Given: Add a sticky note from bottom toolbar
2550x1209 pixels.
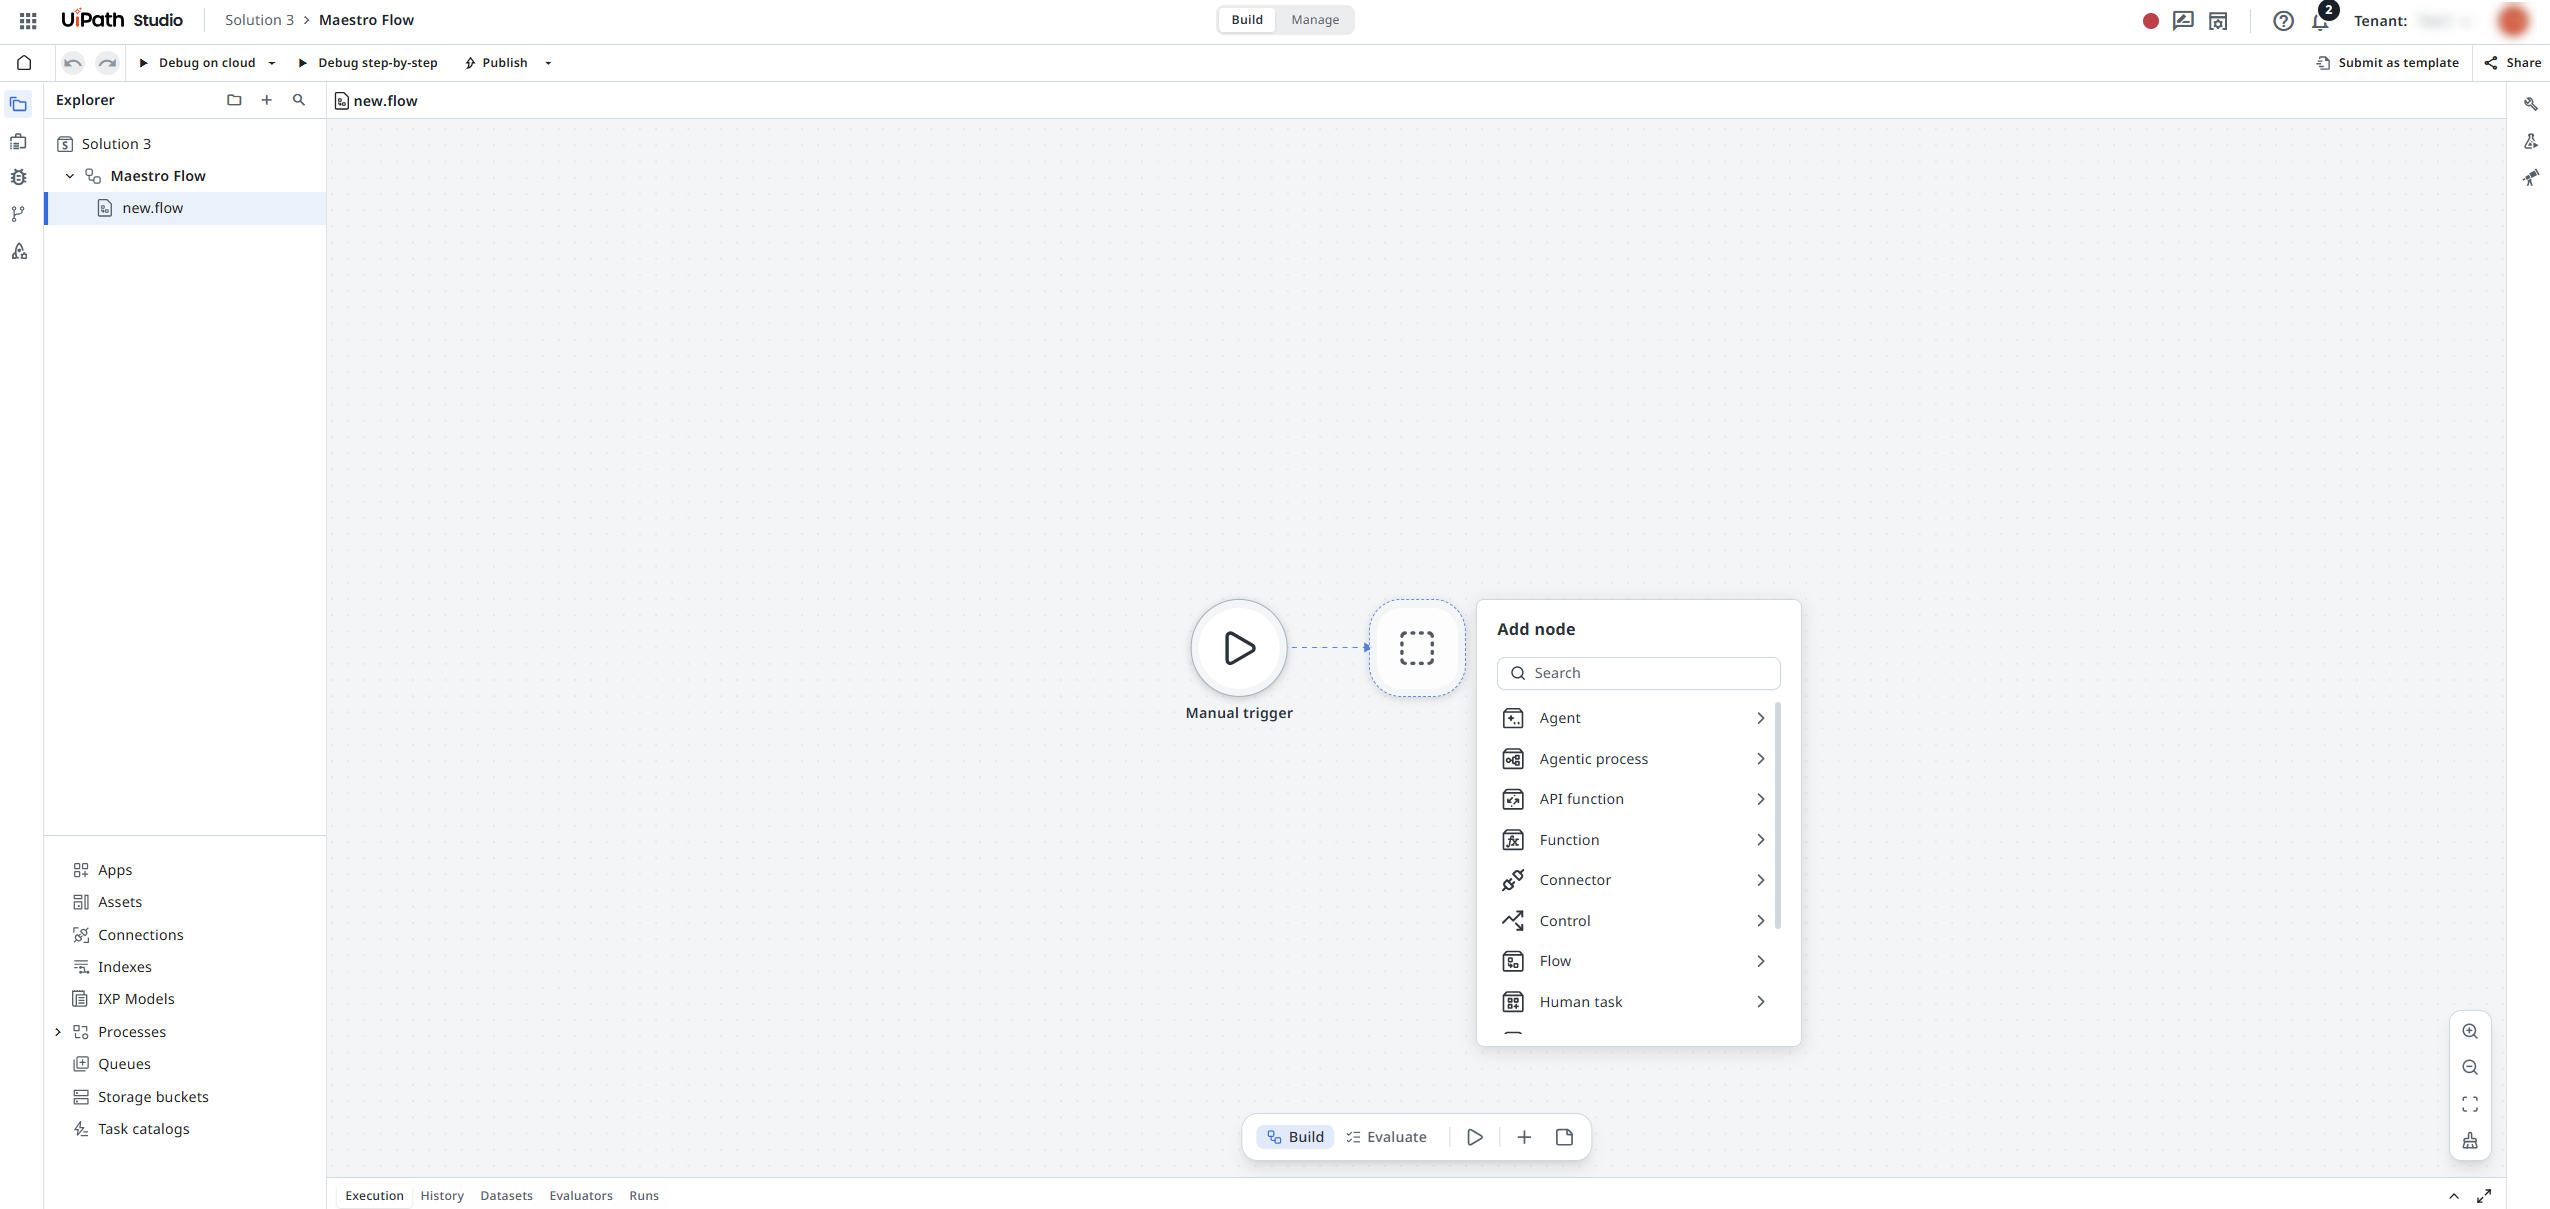Looking at the screenshot, I should point(1565,1137).
